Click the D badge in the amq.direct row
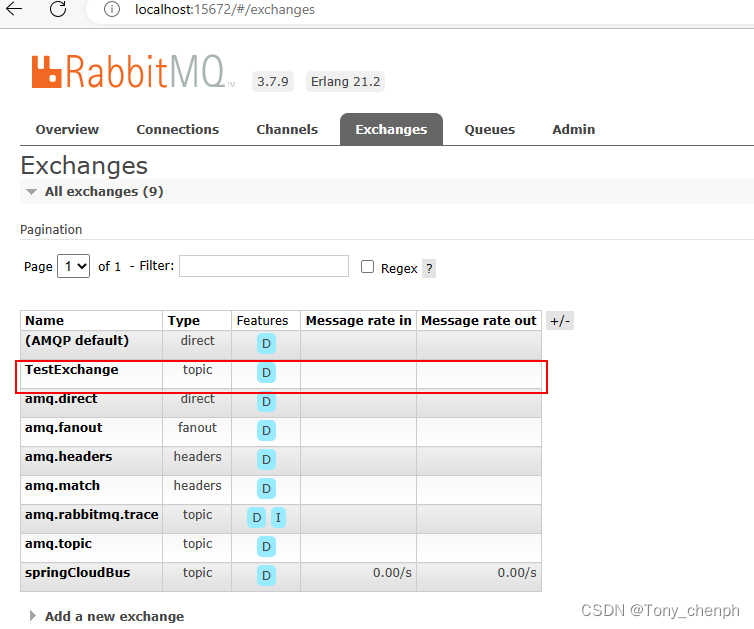Viewport: 754px width, 629px height. click(x=266, y=402)
